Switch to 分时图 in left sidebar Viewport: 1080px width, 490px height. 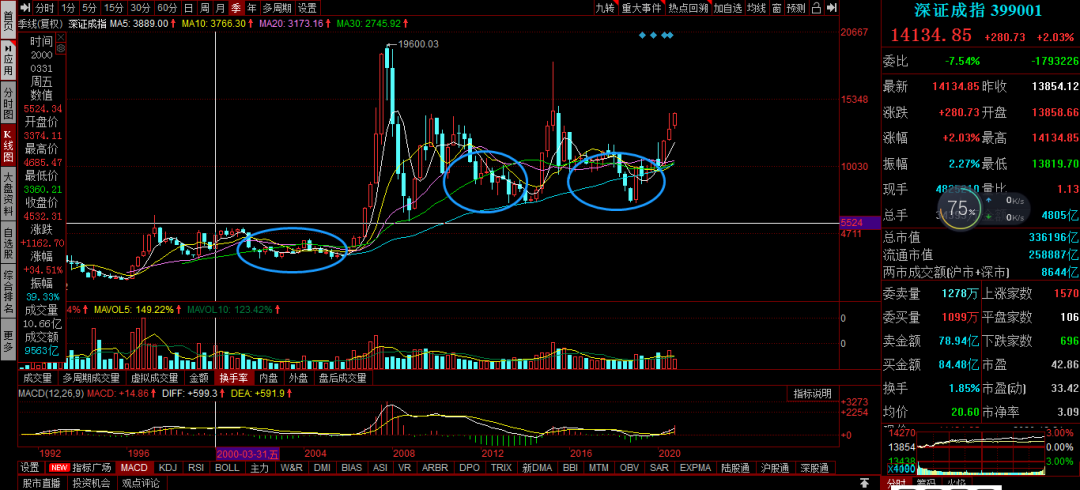click(8, 103)
